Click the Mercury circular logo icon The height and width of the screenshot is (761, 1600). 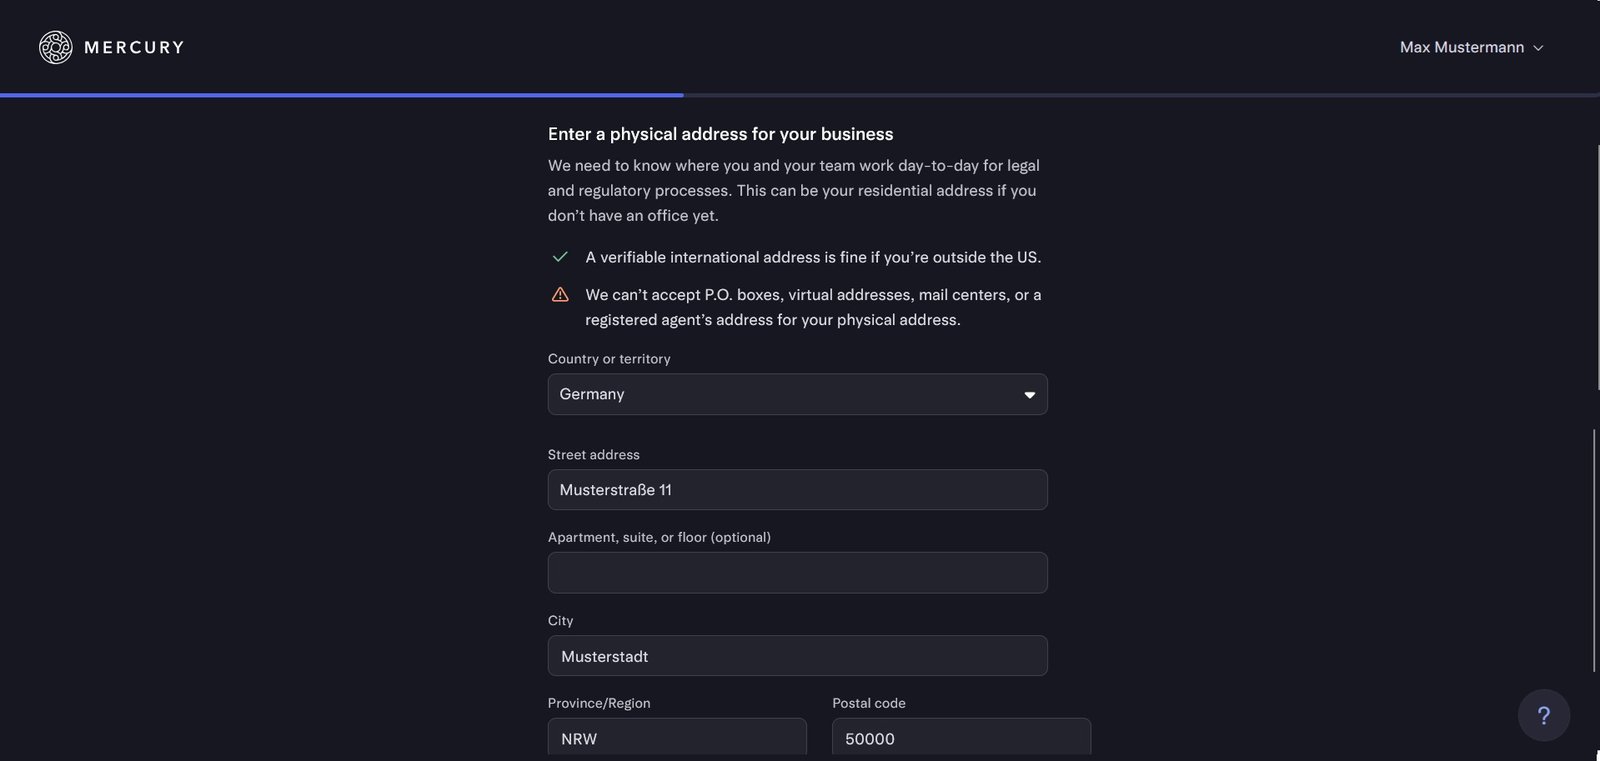click(56, 47)
